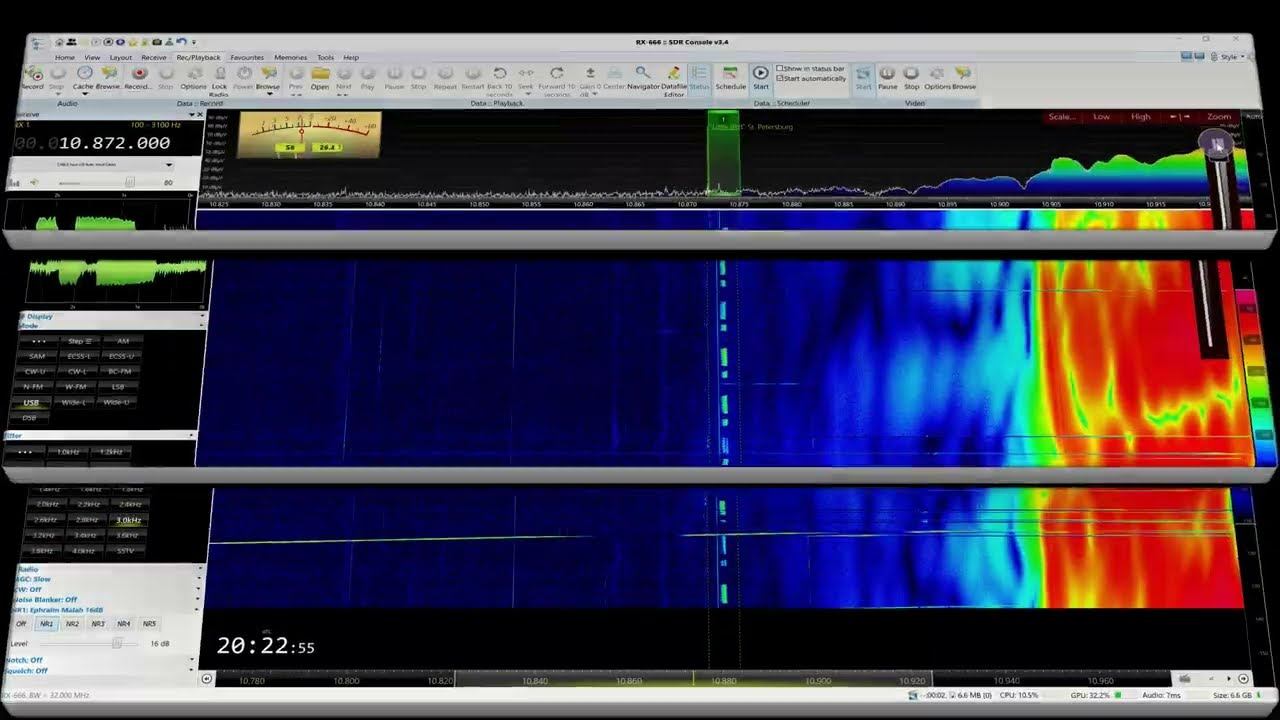Click the Video Browse icon

(963, 73)
